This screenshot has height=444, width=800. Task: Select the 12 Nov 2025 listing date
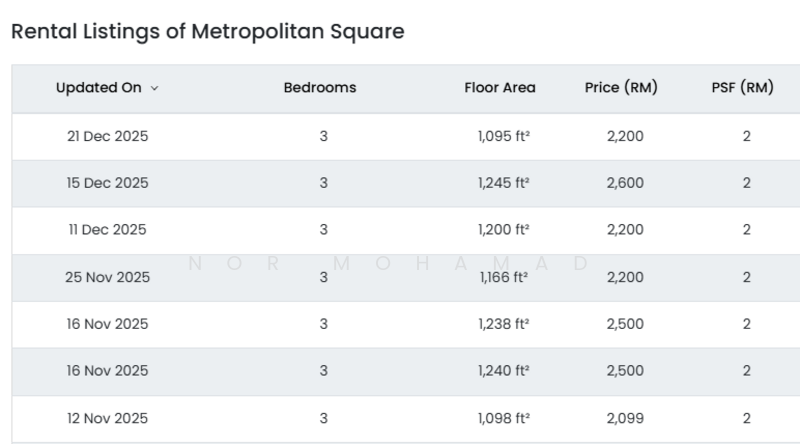(x=107, y=418)
